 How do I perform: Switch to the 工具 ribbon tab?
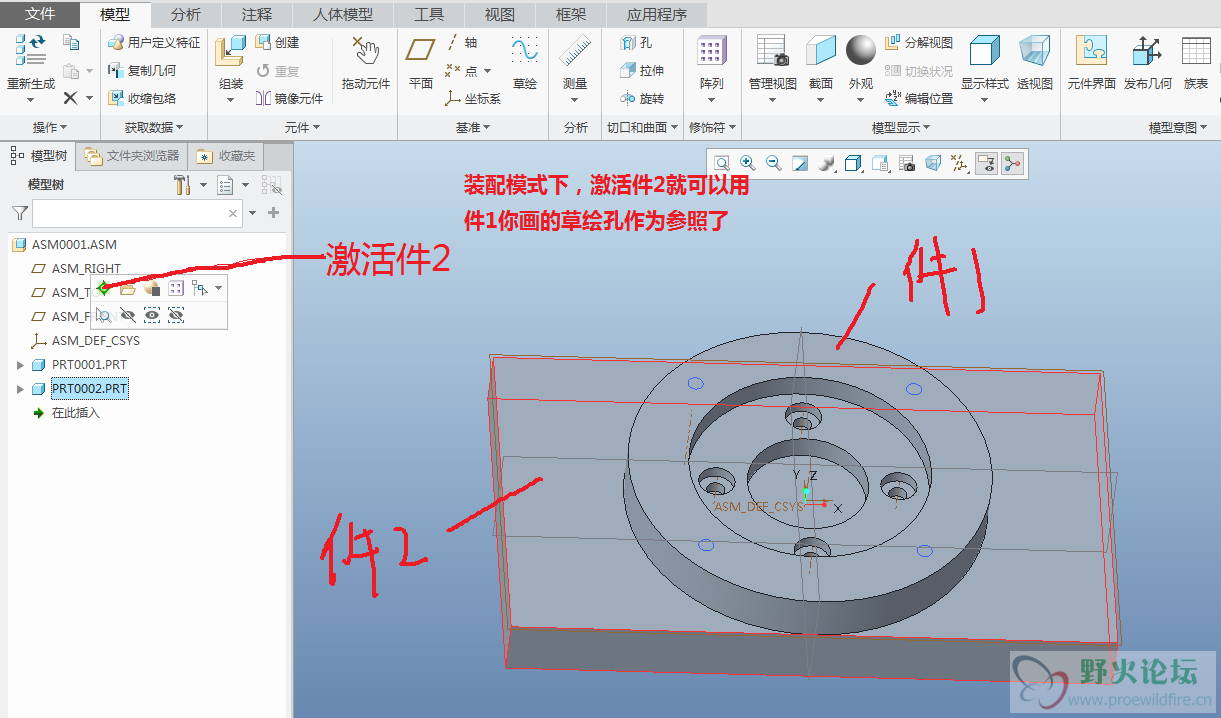click(x=429, y=14)
